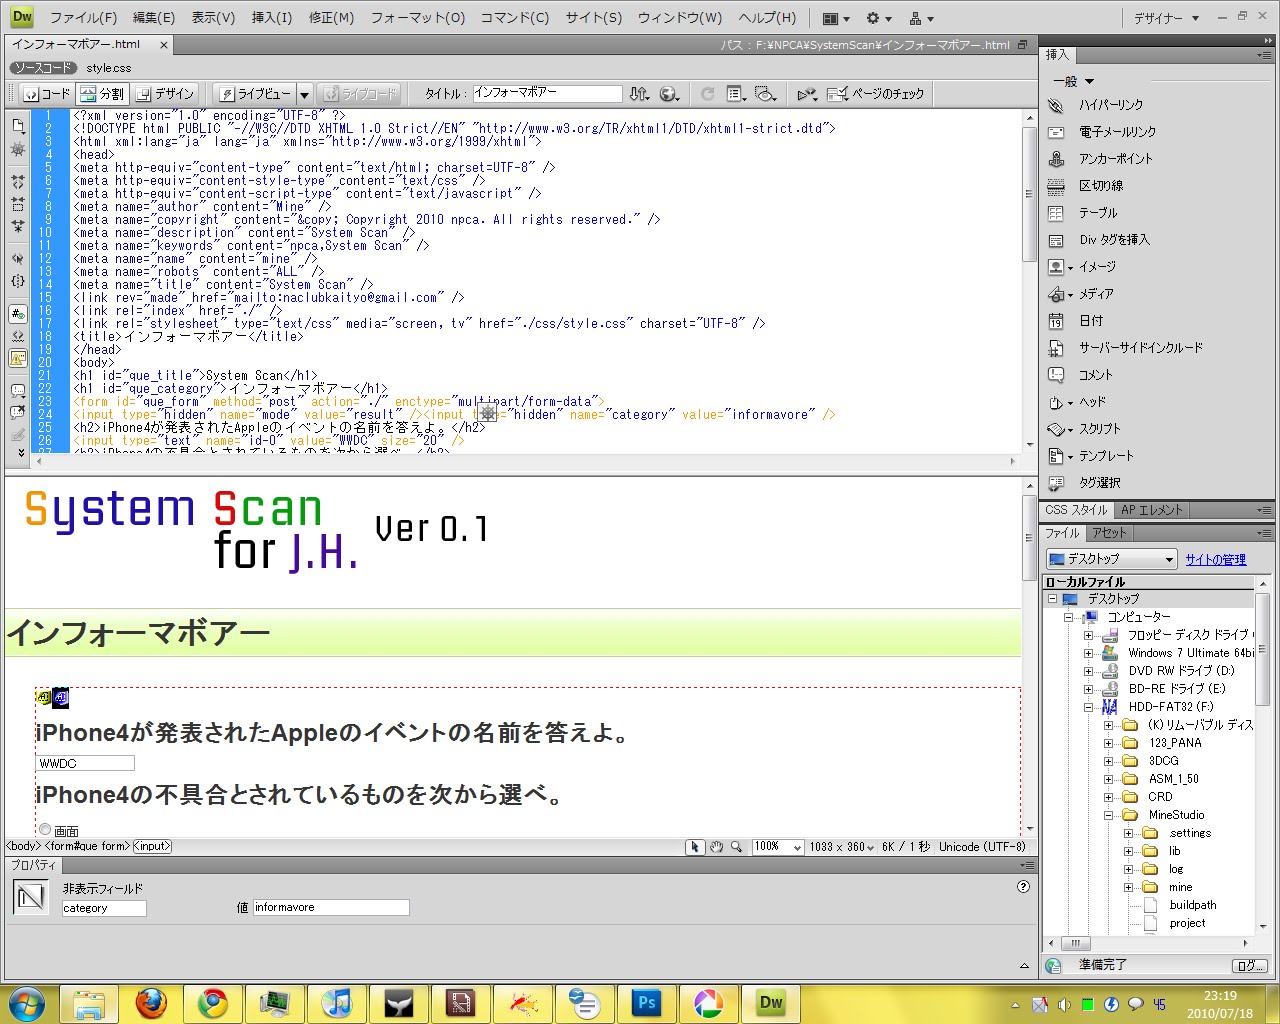The image size is (1280, 1024).
Task: Click the ページのチェック button
Action: (876, 94)
